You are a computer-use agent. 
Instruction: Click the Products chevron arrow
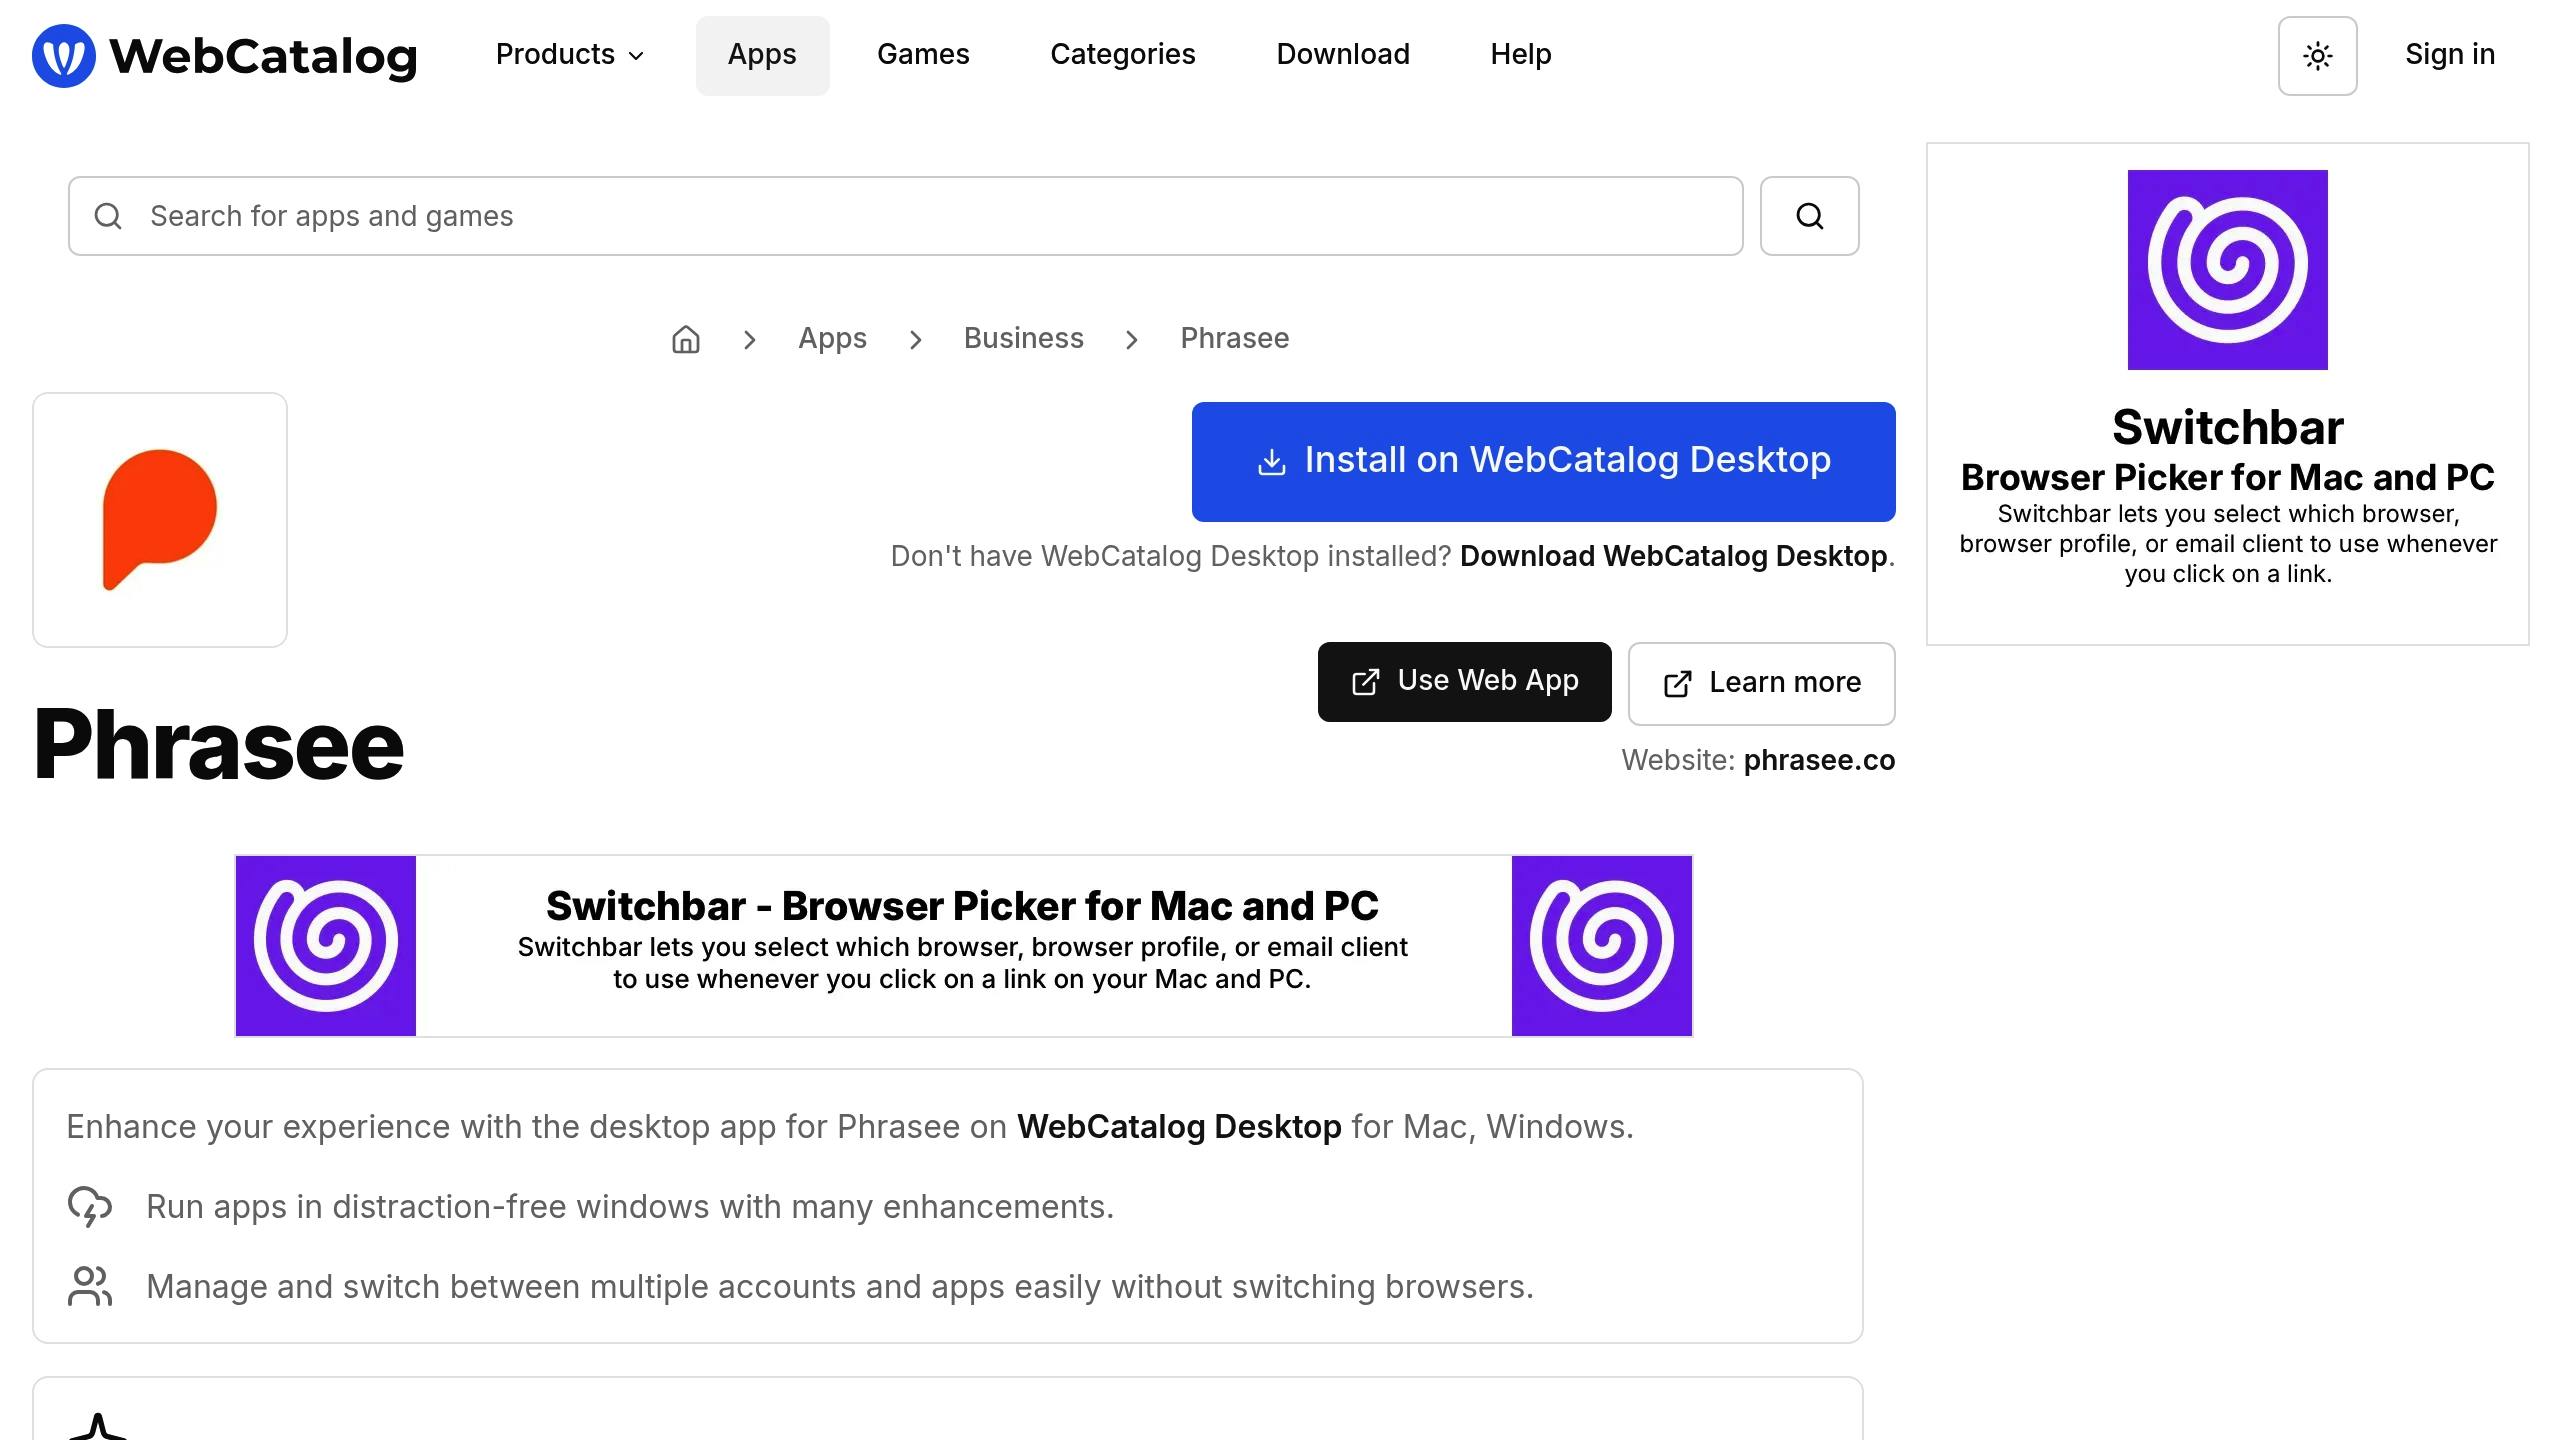(x=636, y=56)
